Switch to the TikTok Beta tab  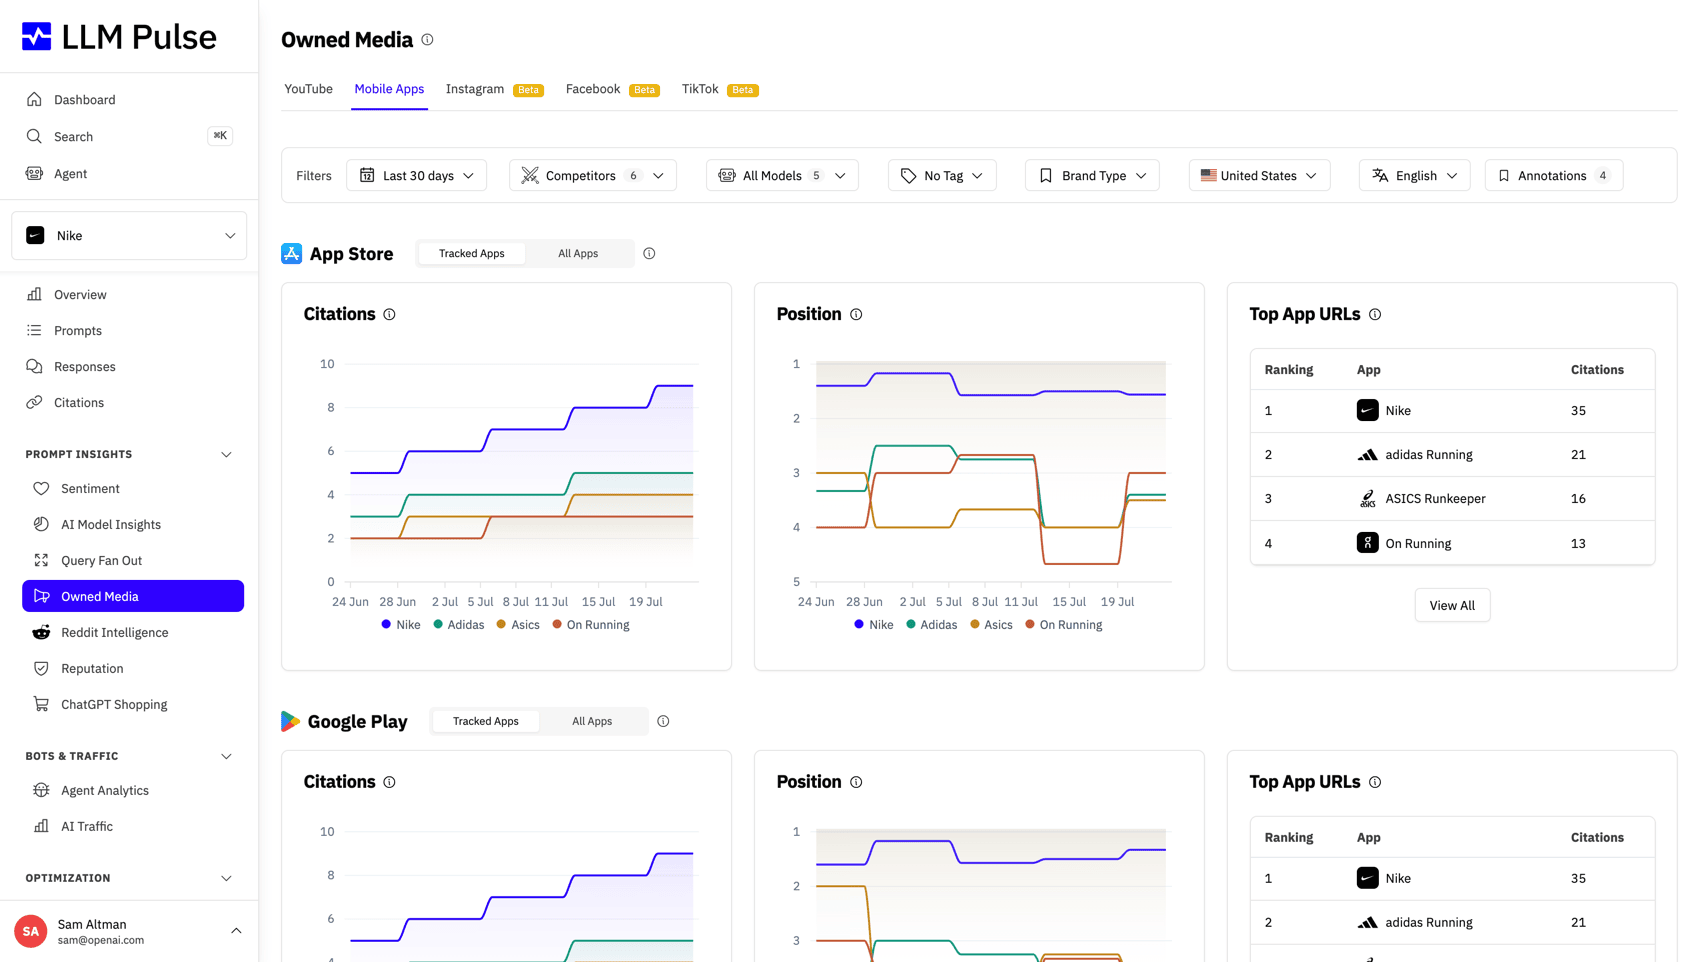tap(719, 89)
